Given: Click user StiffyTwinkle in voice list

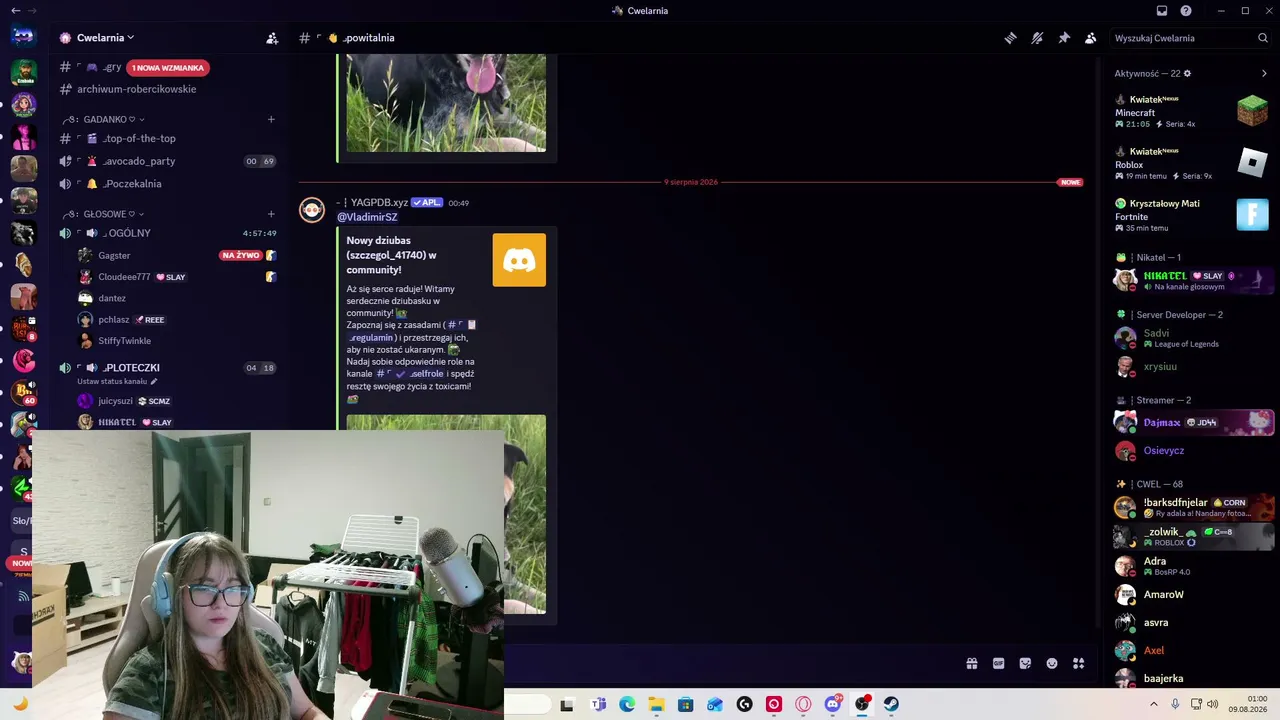Looking at the screenshot, I should pyautogui.click(x=124, y=341).
